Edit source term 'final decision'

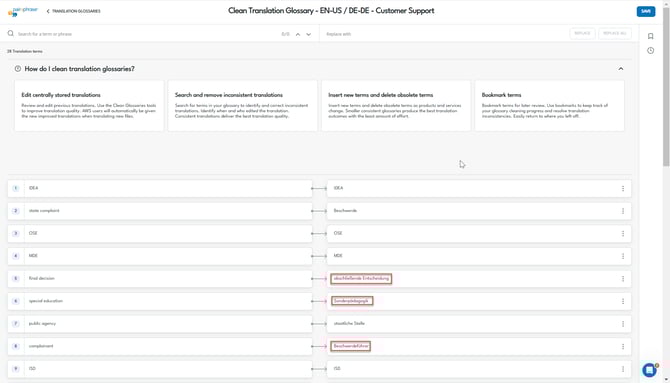41,278
